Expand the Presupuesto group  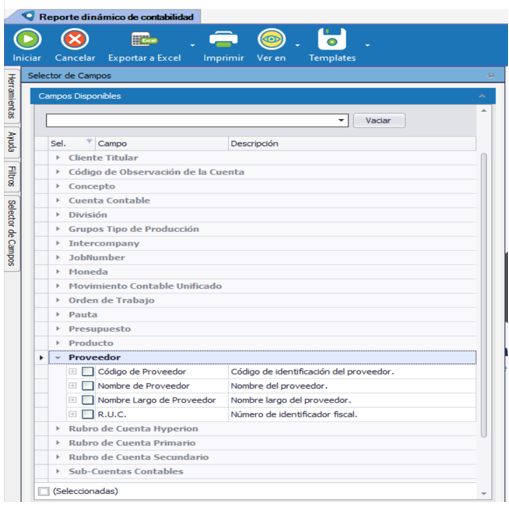[x=58, y=329]
